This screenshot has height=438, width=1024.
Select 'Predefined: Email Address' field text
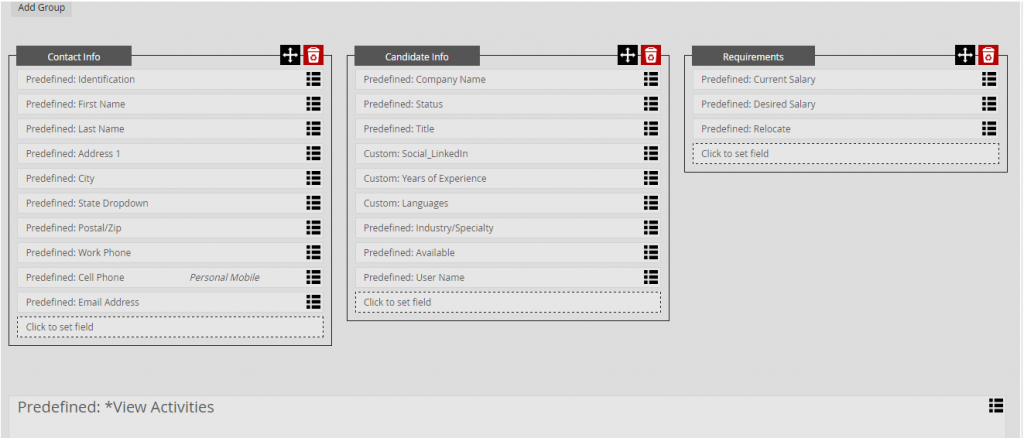82,302
